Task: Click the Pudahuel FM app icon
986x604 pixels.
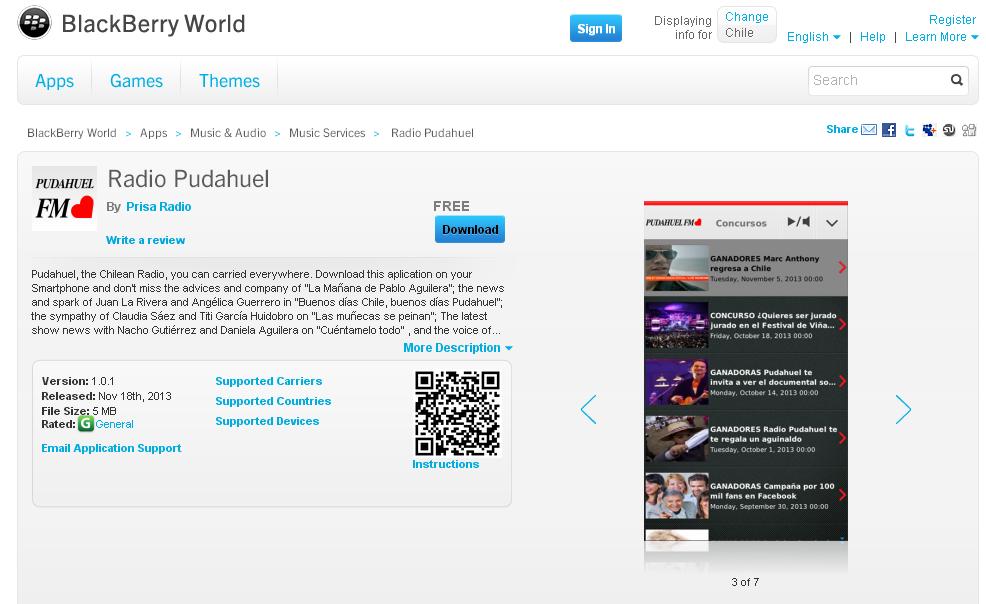Action: click(x=64, y=198)
